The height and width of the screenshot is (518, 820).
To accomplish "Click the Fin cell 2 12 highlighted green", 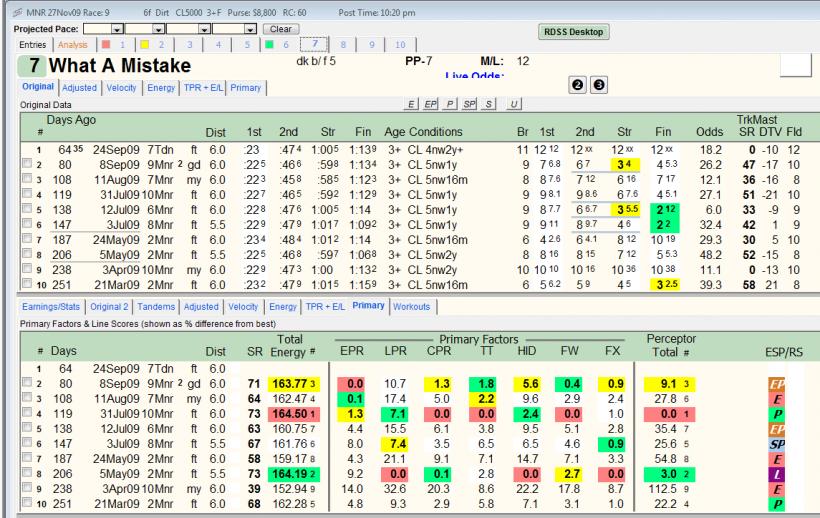I will pyautogui.click(x=667, y=210).
